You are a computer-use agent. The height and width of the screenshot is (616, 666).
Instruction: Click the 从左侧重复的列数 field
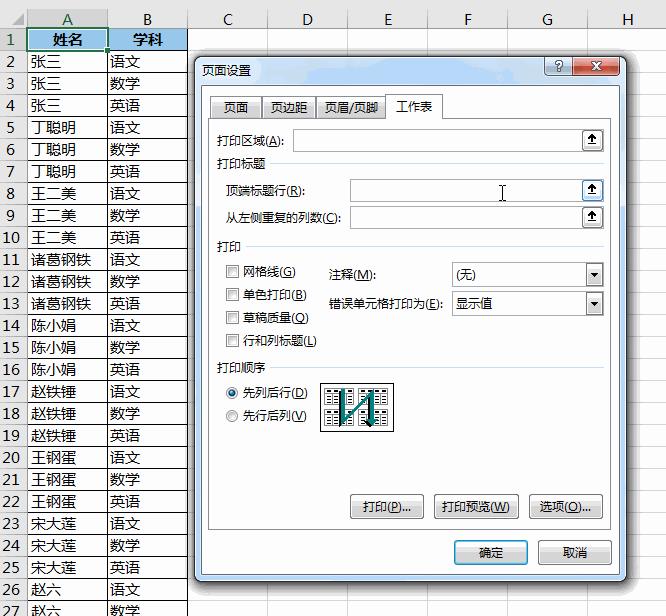pos(466,218)
